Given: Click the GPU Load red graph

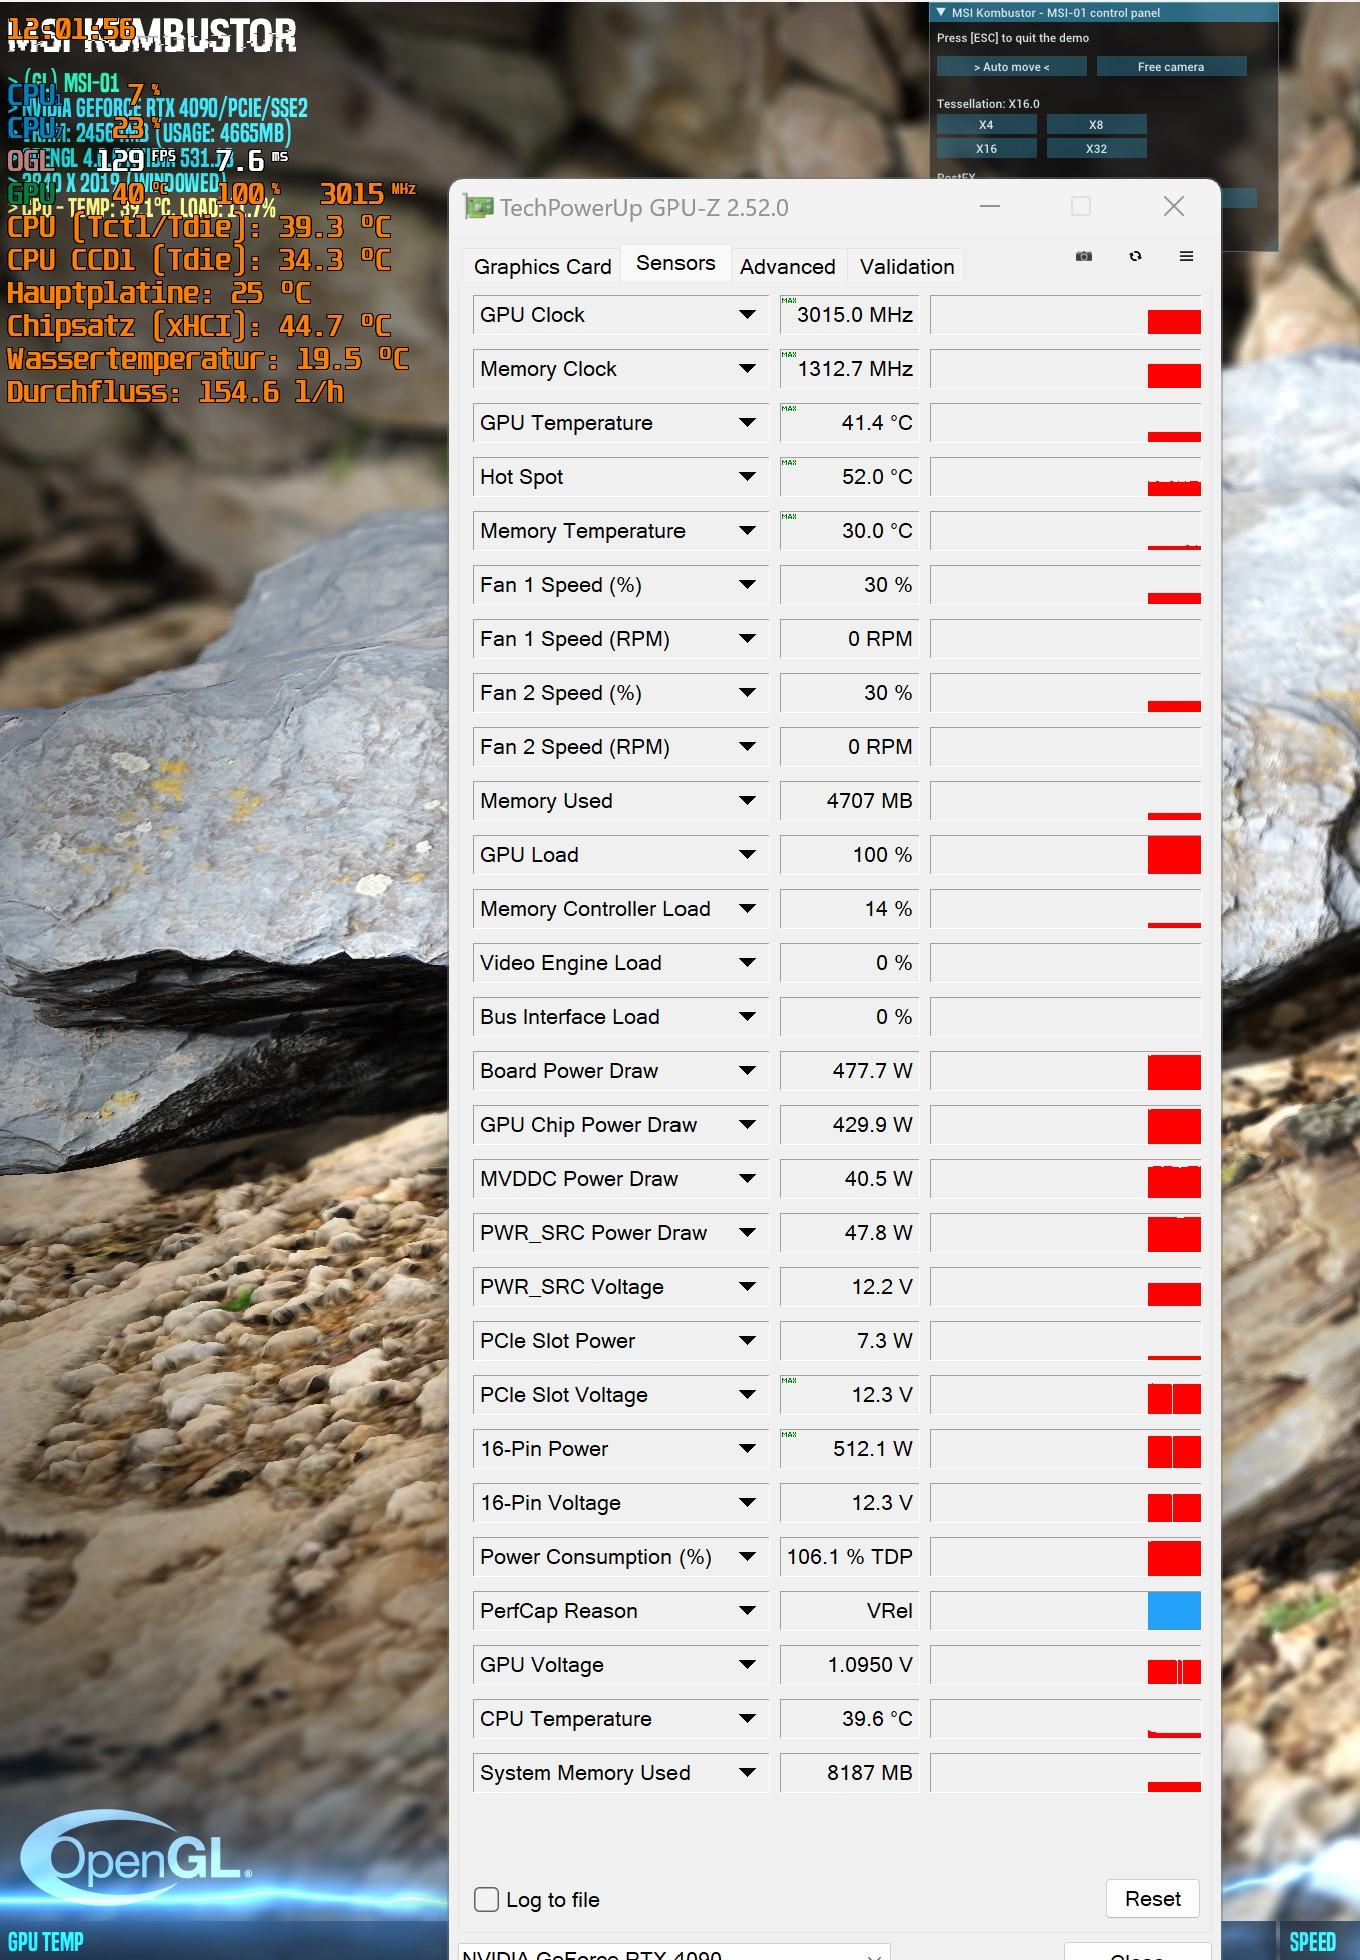Looking at the screenshot, I should pyautogui.click(x=1174, y=855).
